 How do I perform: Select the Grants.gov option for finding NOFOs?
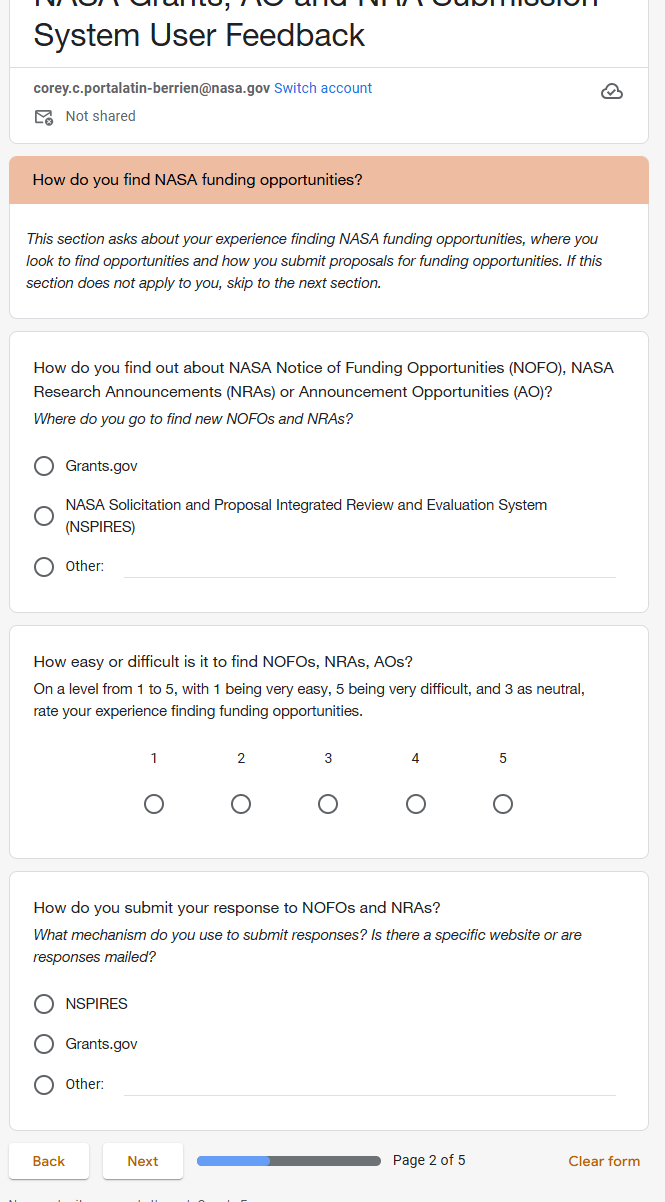(x=44, y=466)
